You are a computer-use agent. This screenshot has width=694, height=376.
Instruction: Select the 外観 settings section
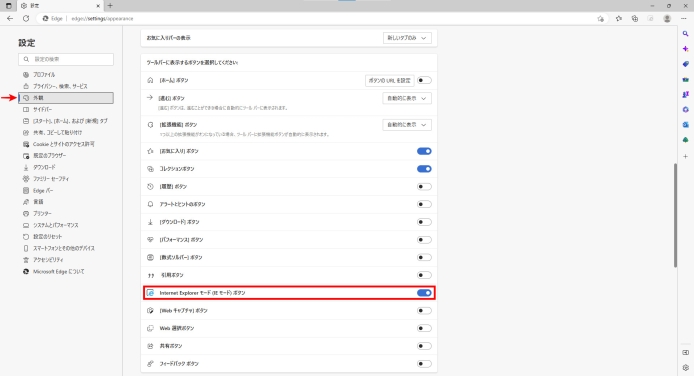[66, 98]
